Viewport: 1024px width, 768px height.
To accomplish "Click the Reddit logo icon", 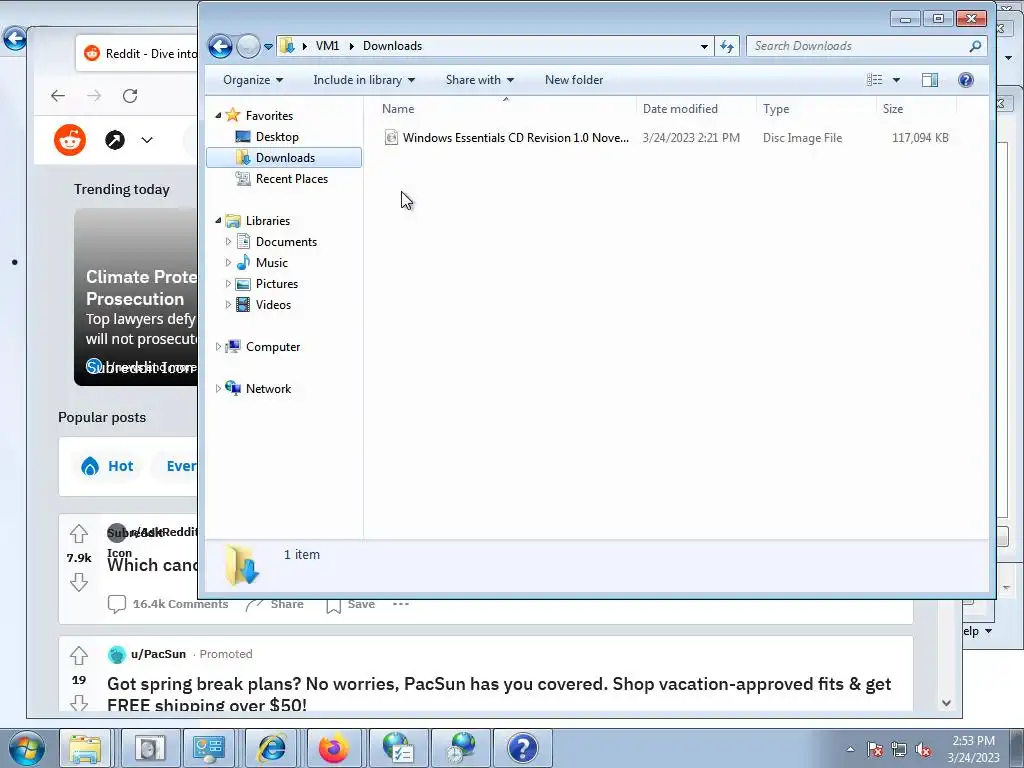I will [70, 140].
